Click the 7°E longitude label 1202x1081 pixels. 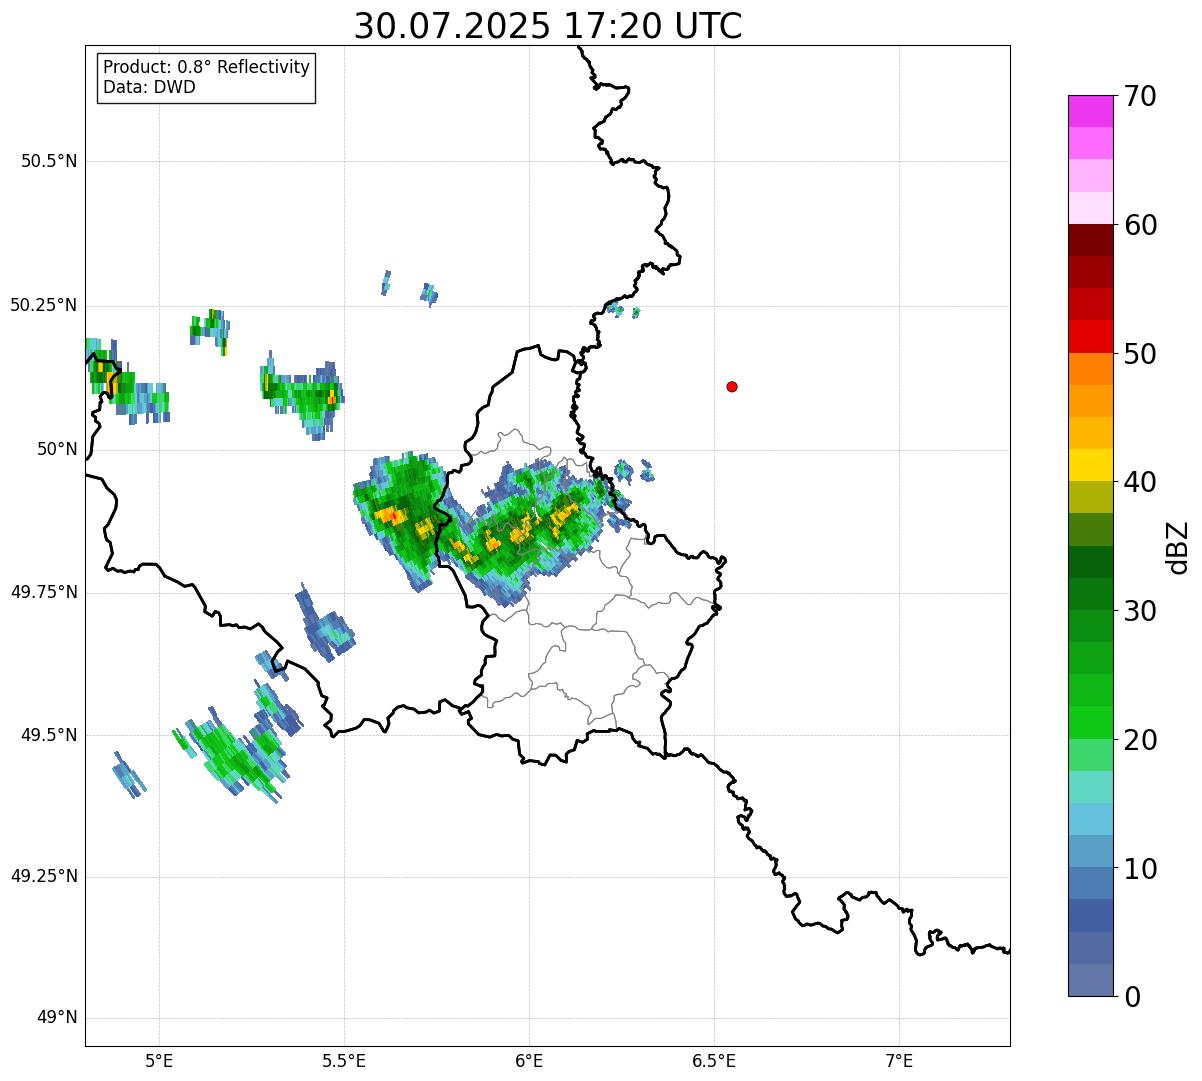point(900,1061)
